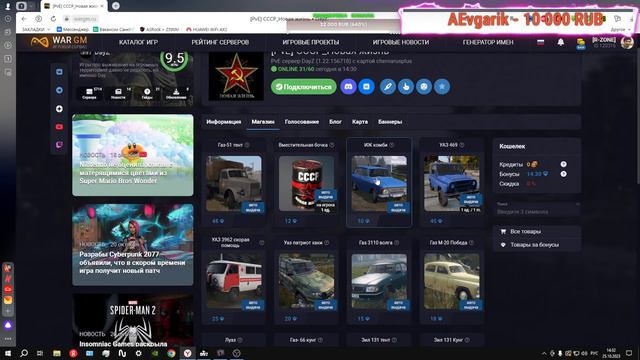Click the server logo with red star
640x360 pixels.
(236, 76)
